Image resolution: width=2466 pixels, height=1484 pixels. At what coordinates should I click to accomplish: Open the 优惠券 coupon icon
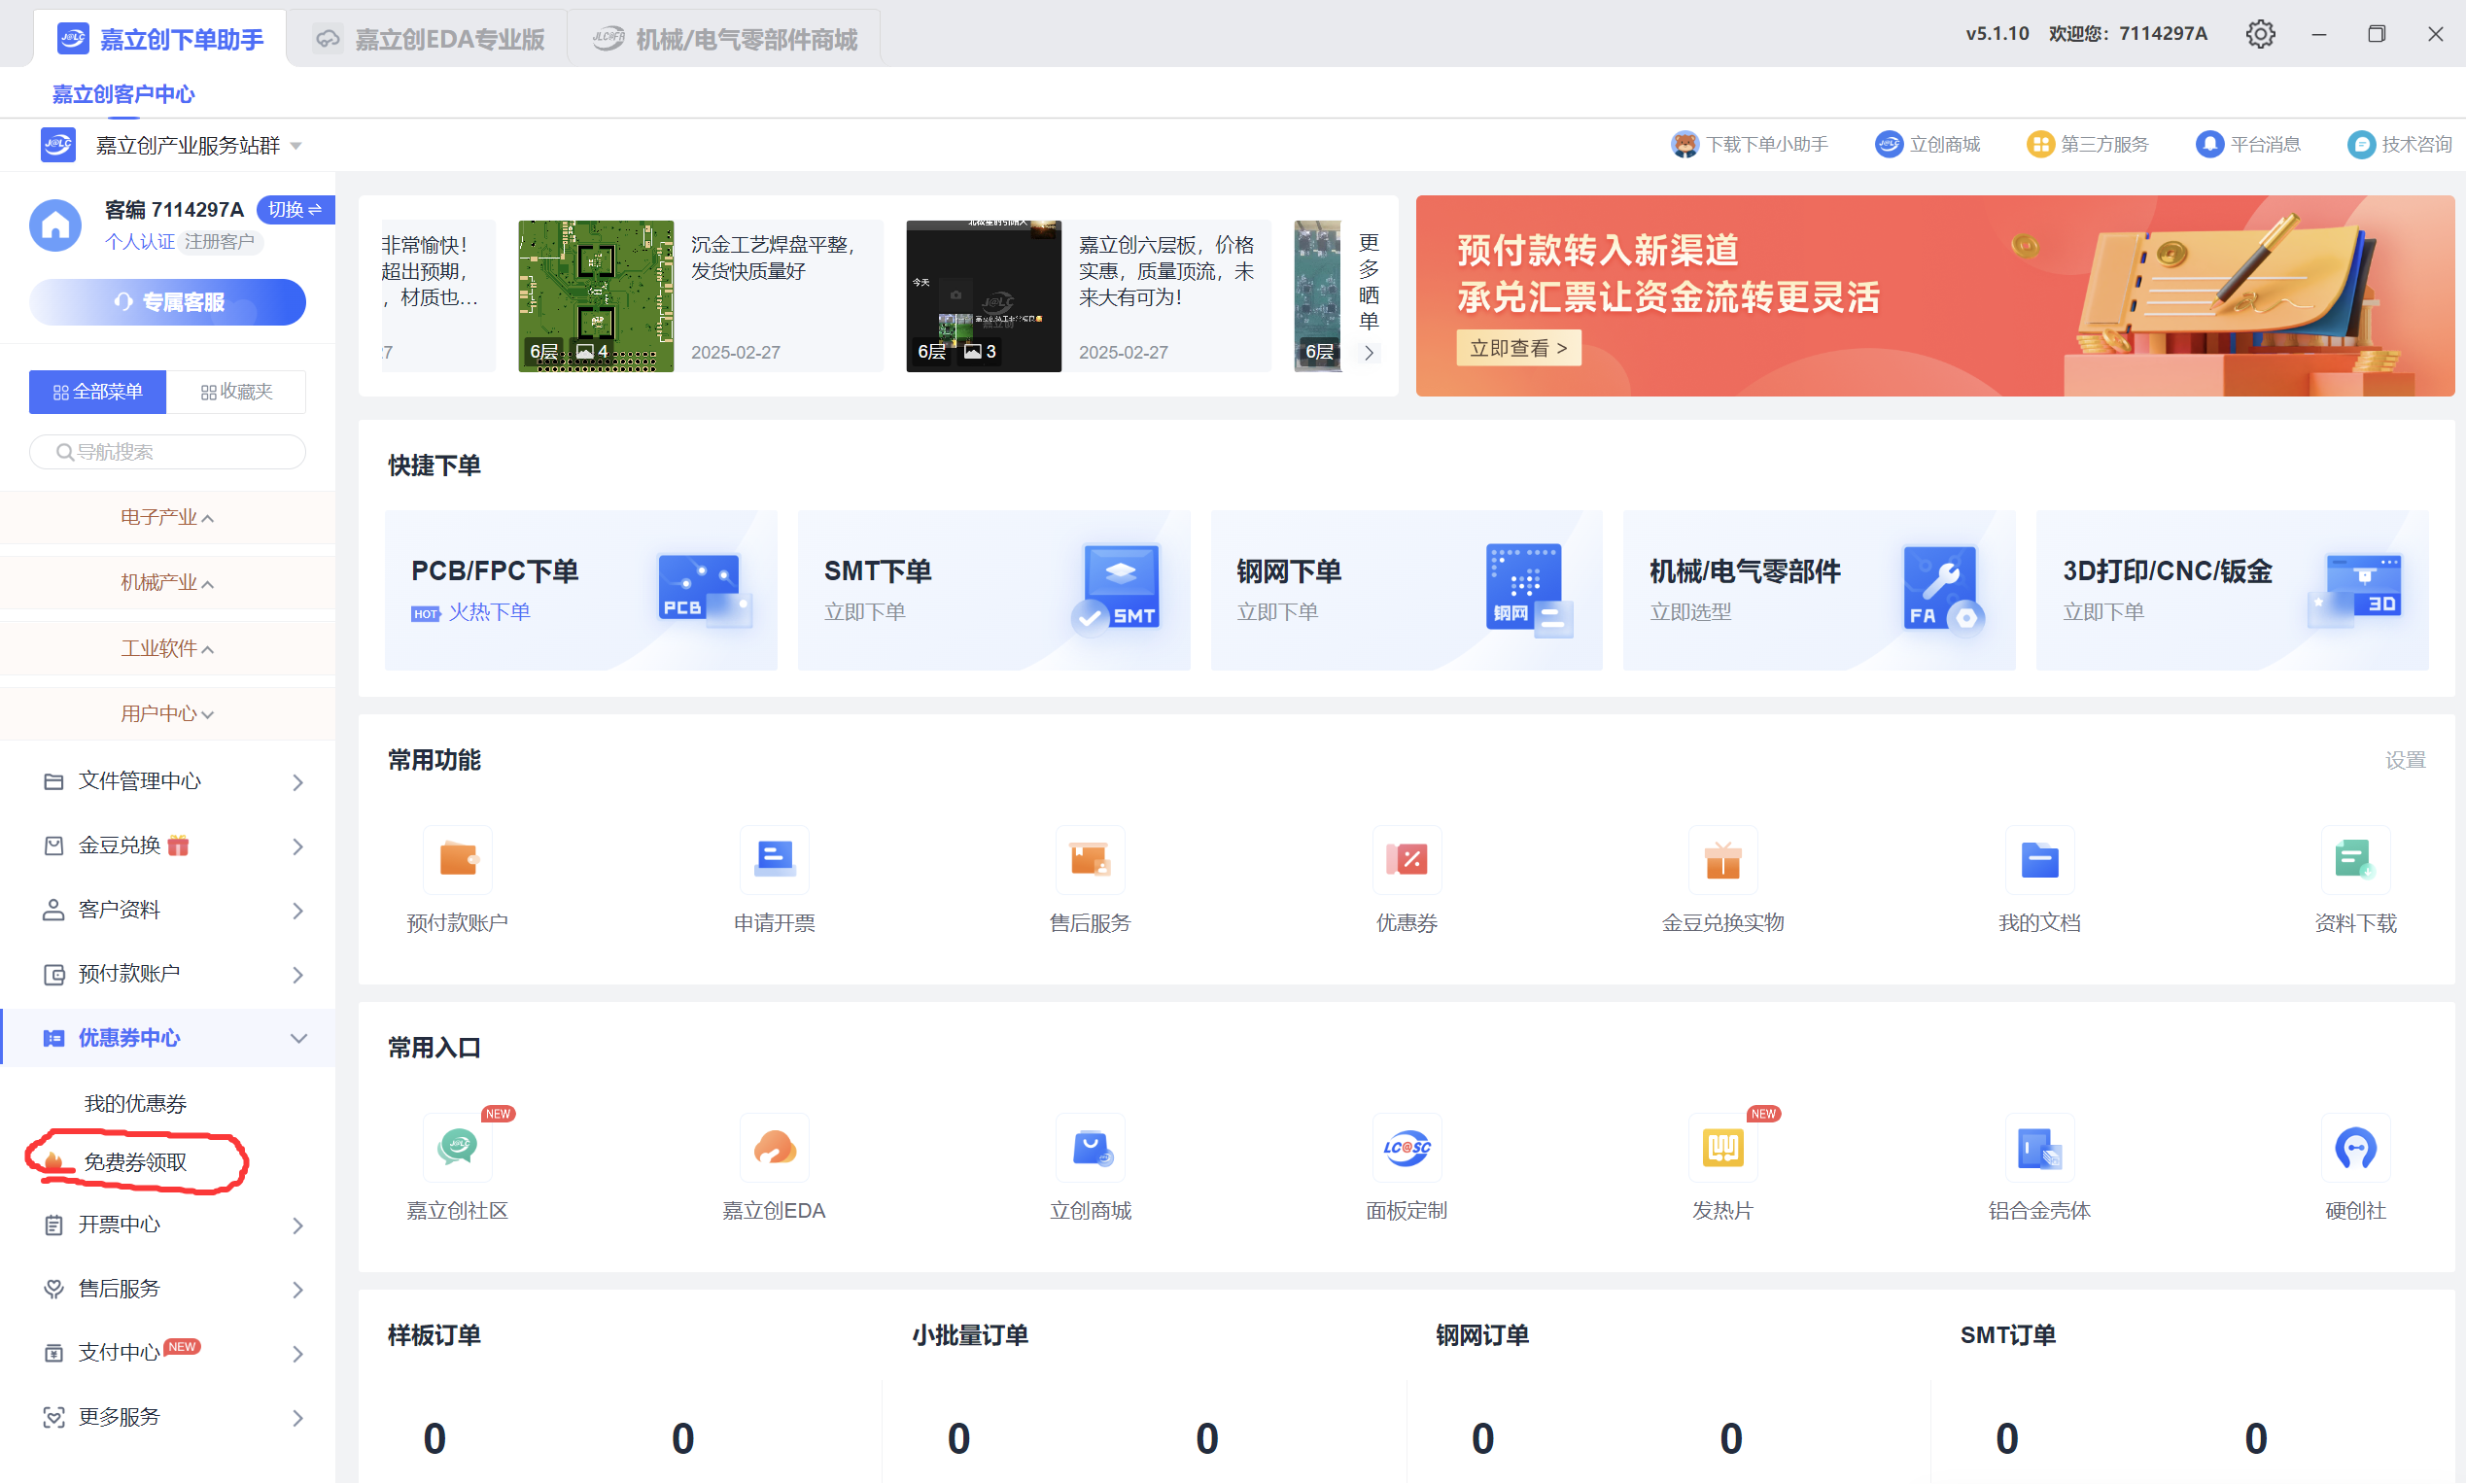click(1406, 859)
